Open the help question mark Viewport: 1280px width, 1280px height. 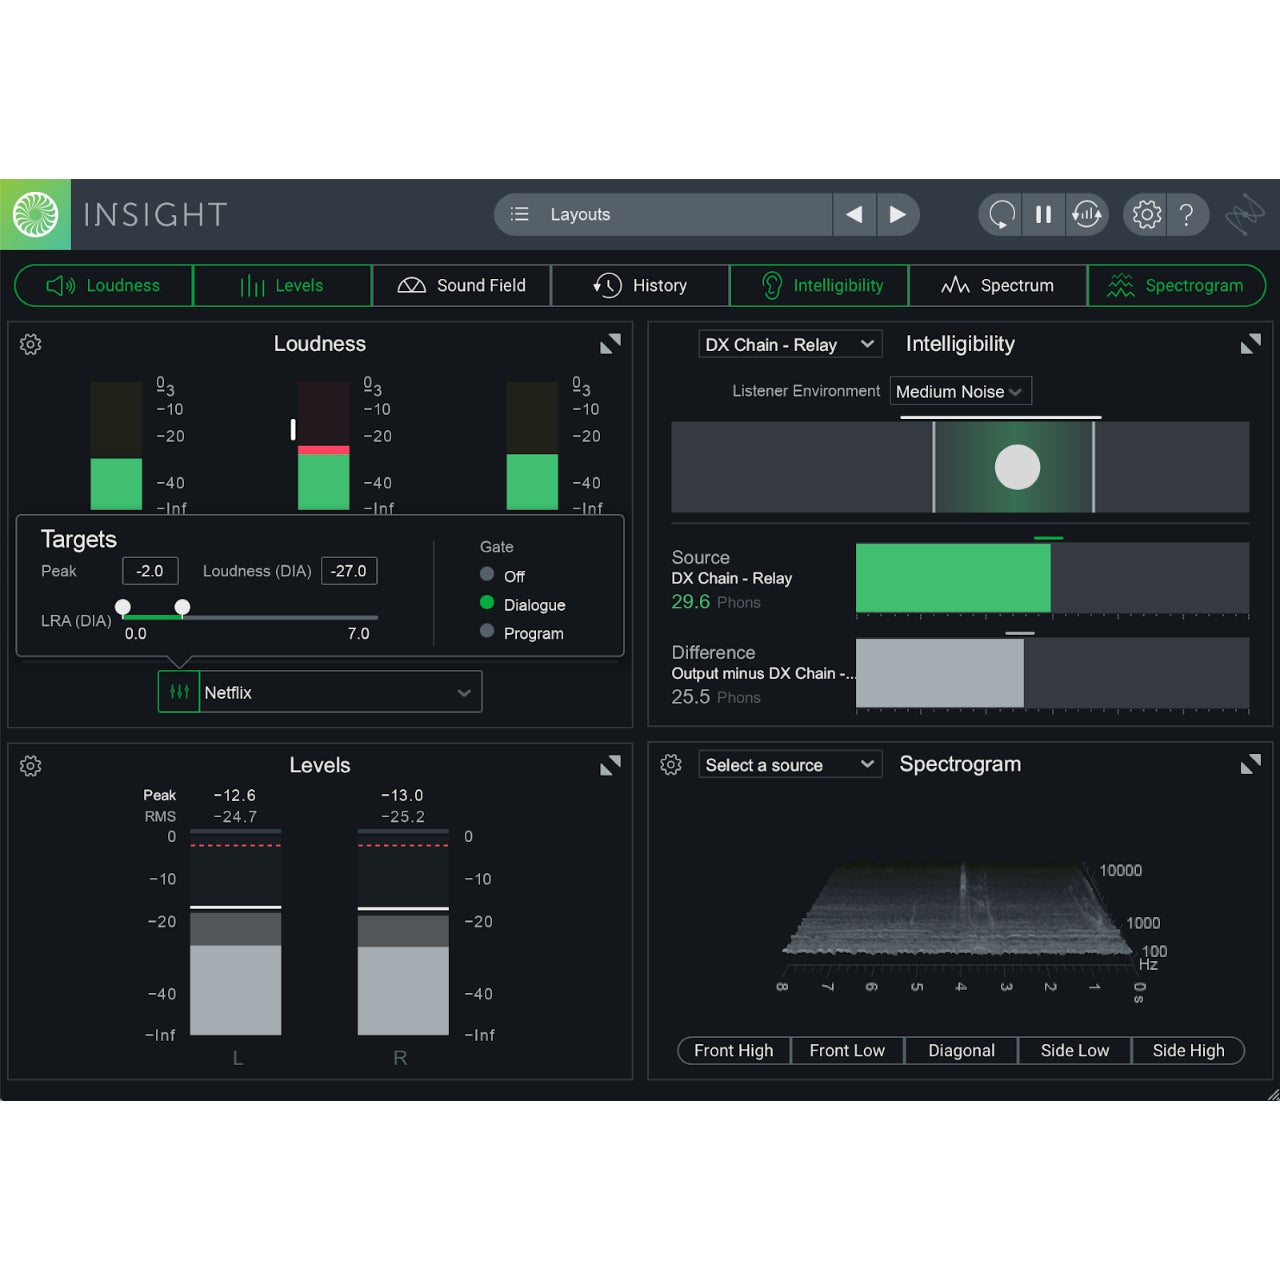click(x=1187, y=214)
